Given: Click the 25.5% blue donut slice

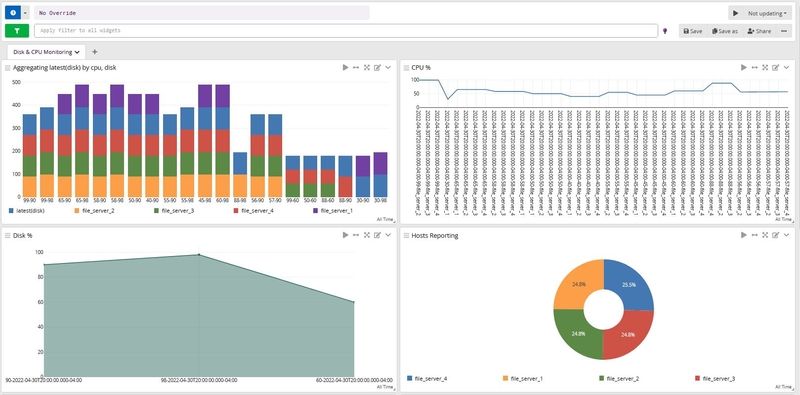Looking at the screenshot, I should [x=629, y=285].
